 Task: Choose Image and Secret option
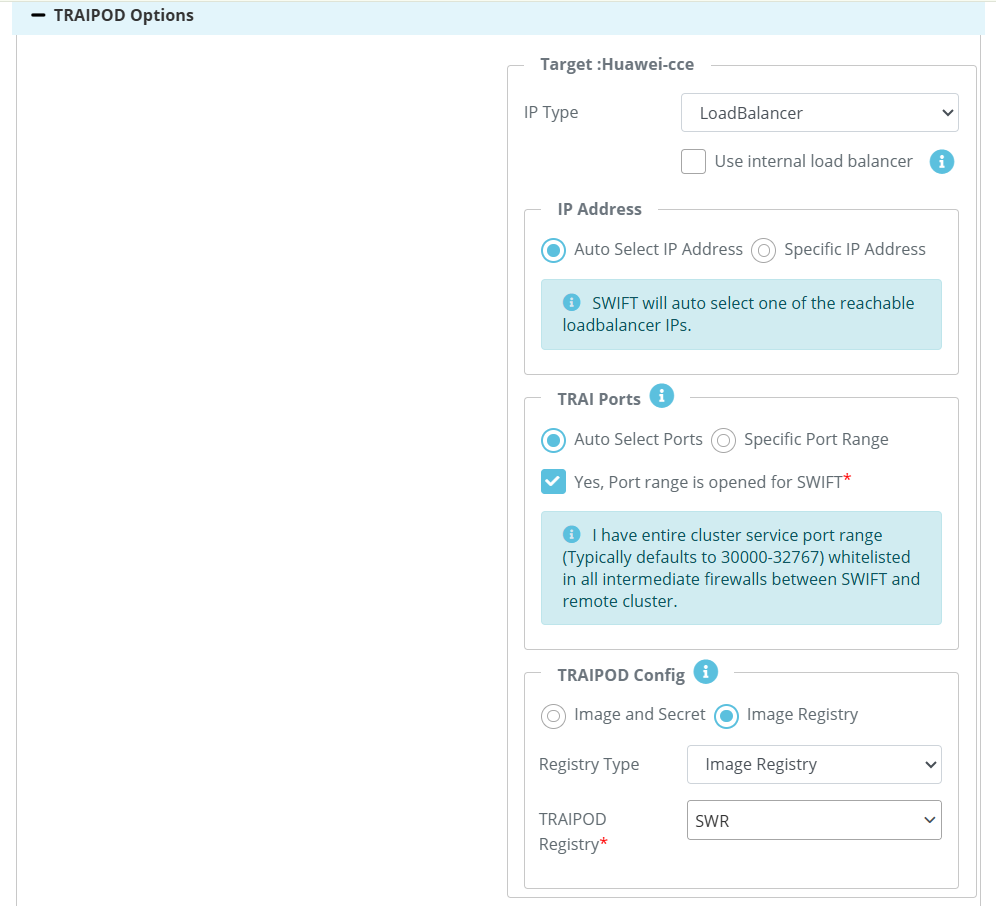(553, 715)
